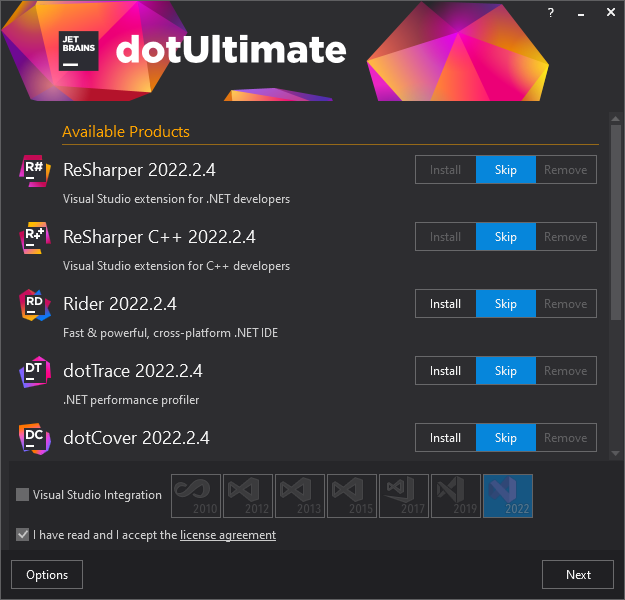The height and width of the screenshot is (600, 625).
Task: Click the Available Products heading
Action: [126, 132]
